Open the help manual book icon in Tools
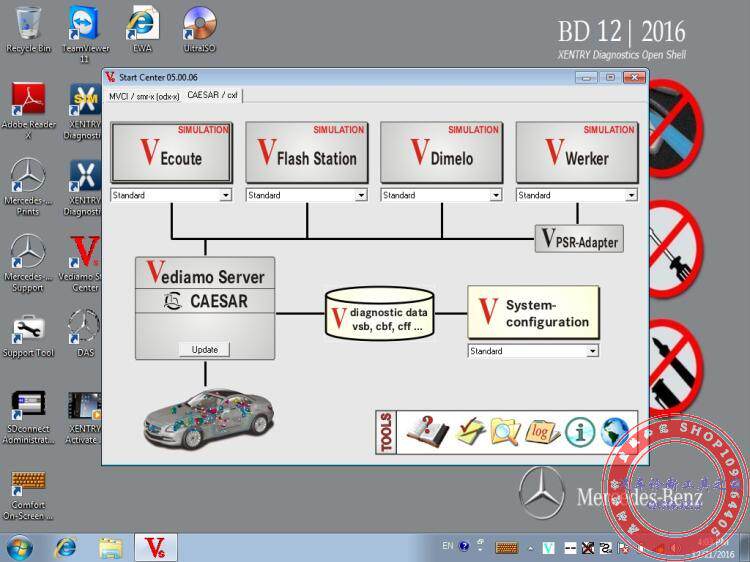This screenshot has width=750, height=562. [x=427, y=431]
